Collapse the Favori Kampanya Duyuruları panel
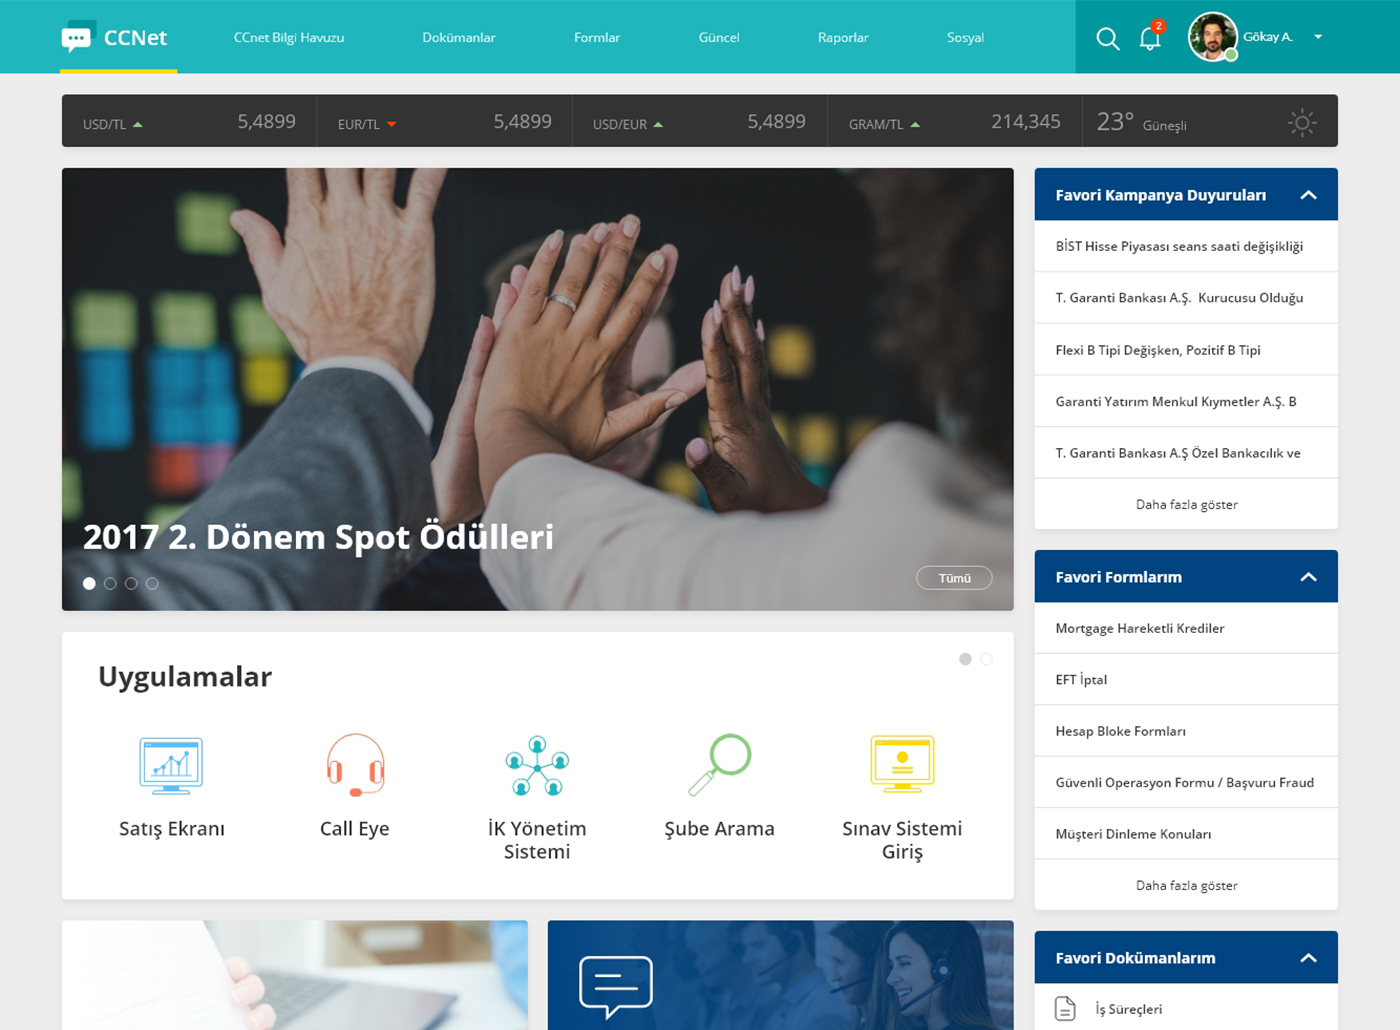The height and width of the screenshot is (1030, 1400). (x=1308, y=194)
